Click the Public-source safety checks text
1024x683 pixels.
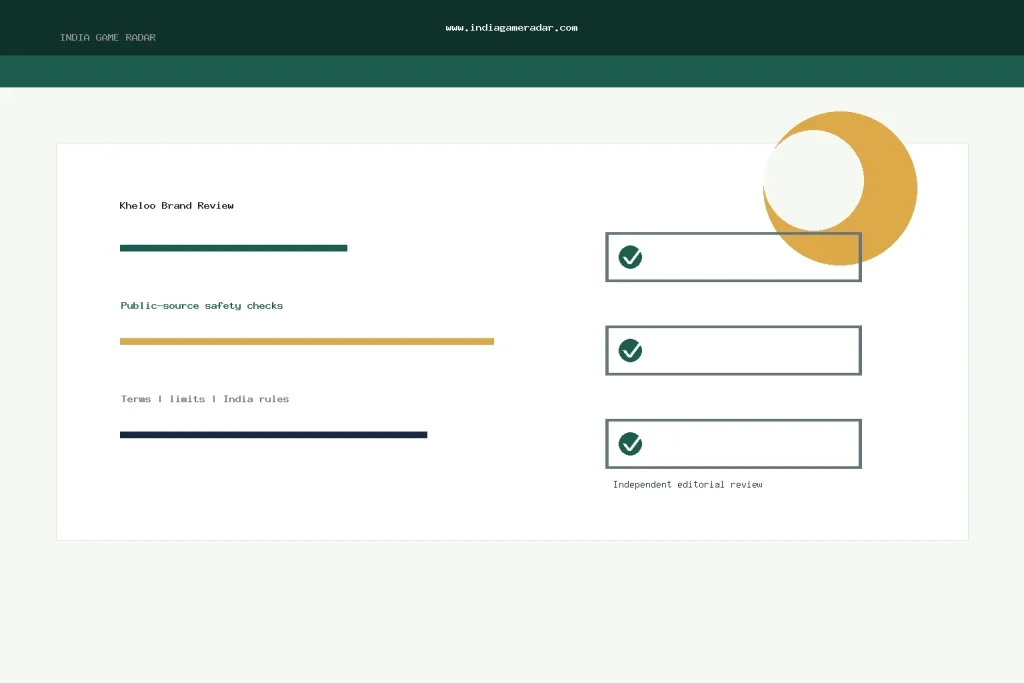point(202,306)
